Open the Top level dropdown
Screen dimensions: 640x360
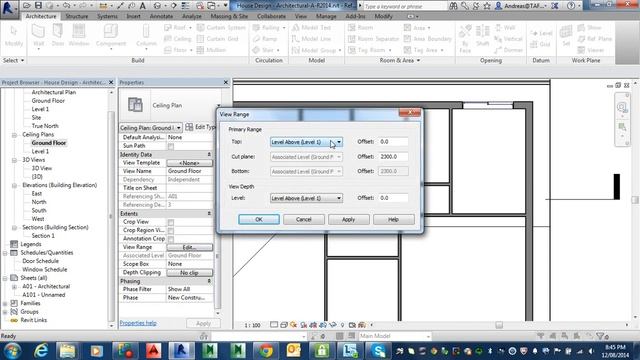tap(306, 142)
